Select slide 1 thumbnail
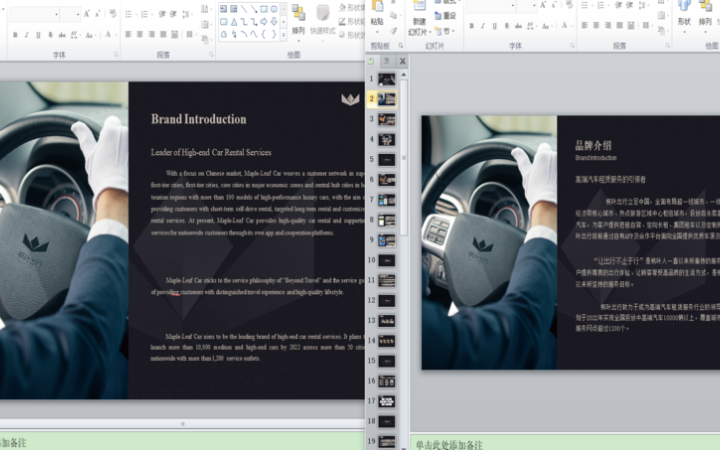Viewport: 720px width, 450px height. tap(387, 79)
